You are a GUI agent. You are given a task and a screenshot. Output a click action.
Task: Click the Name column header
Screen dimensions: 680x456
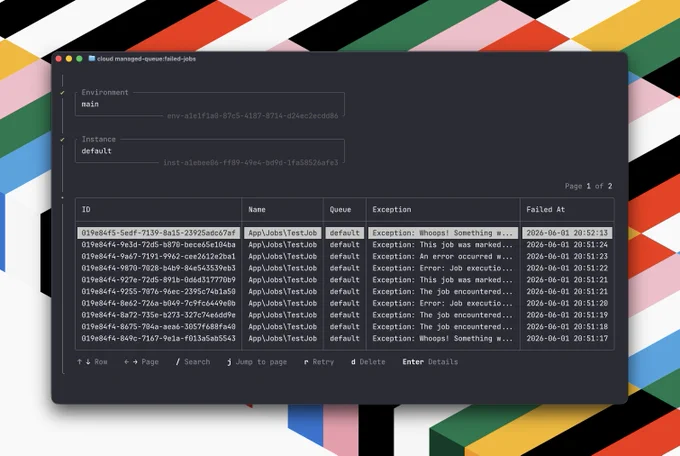point(257,210)
